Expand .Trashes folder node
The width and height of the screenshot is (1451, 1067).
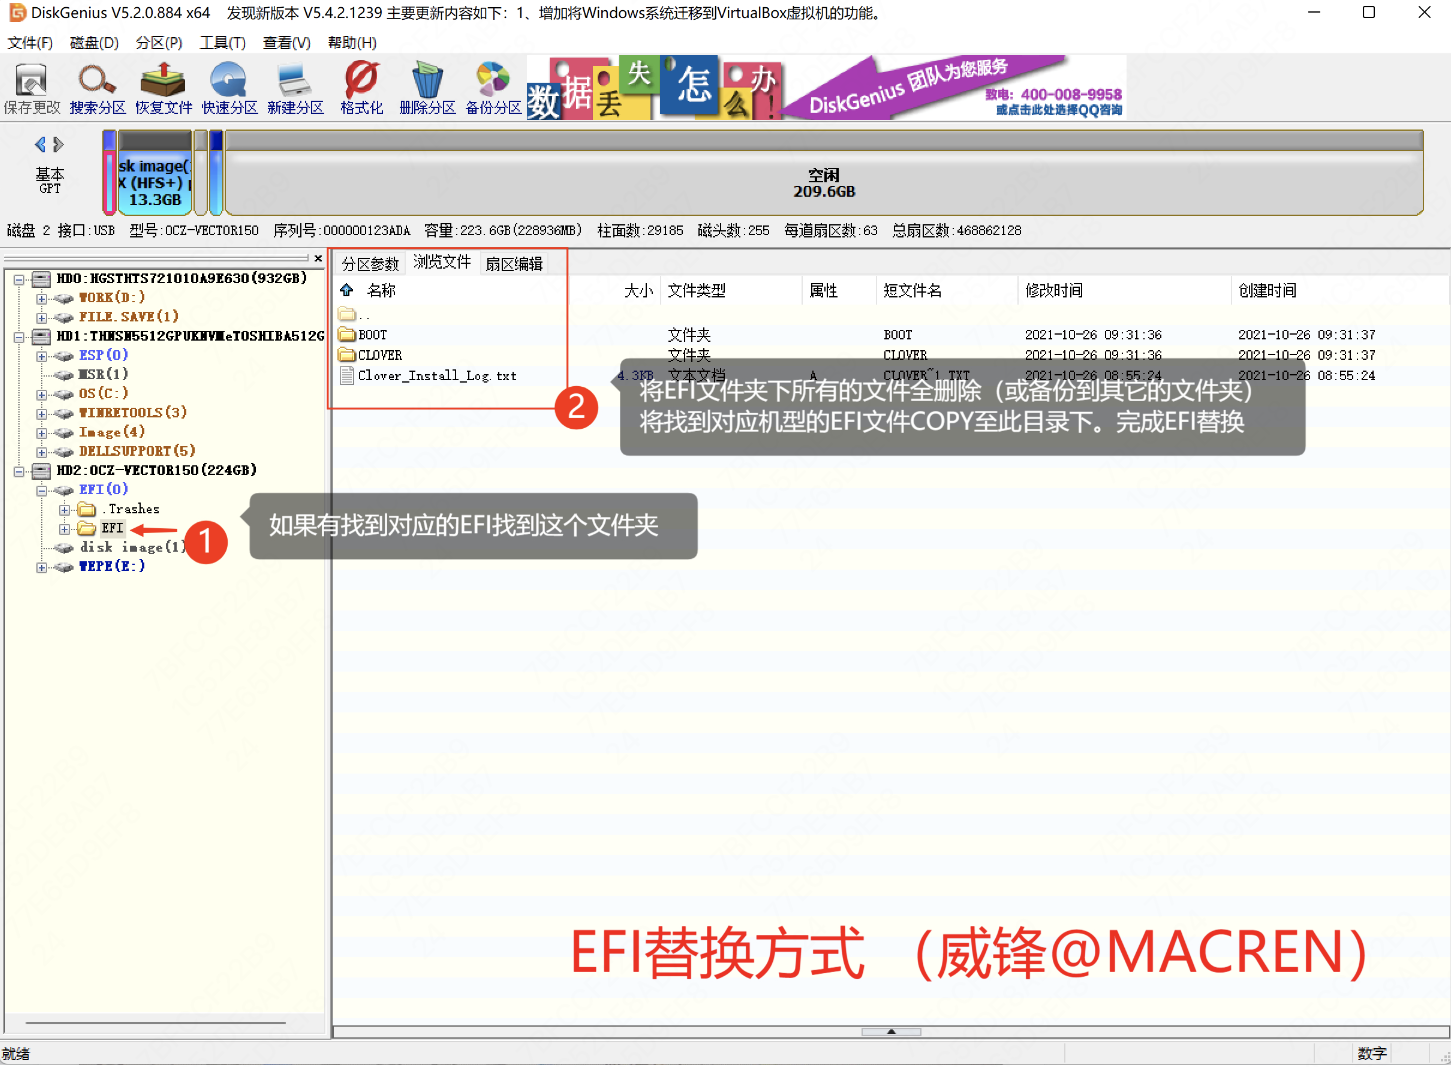pos(64,510)
